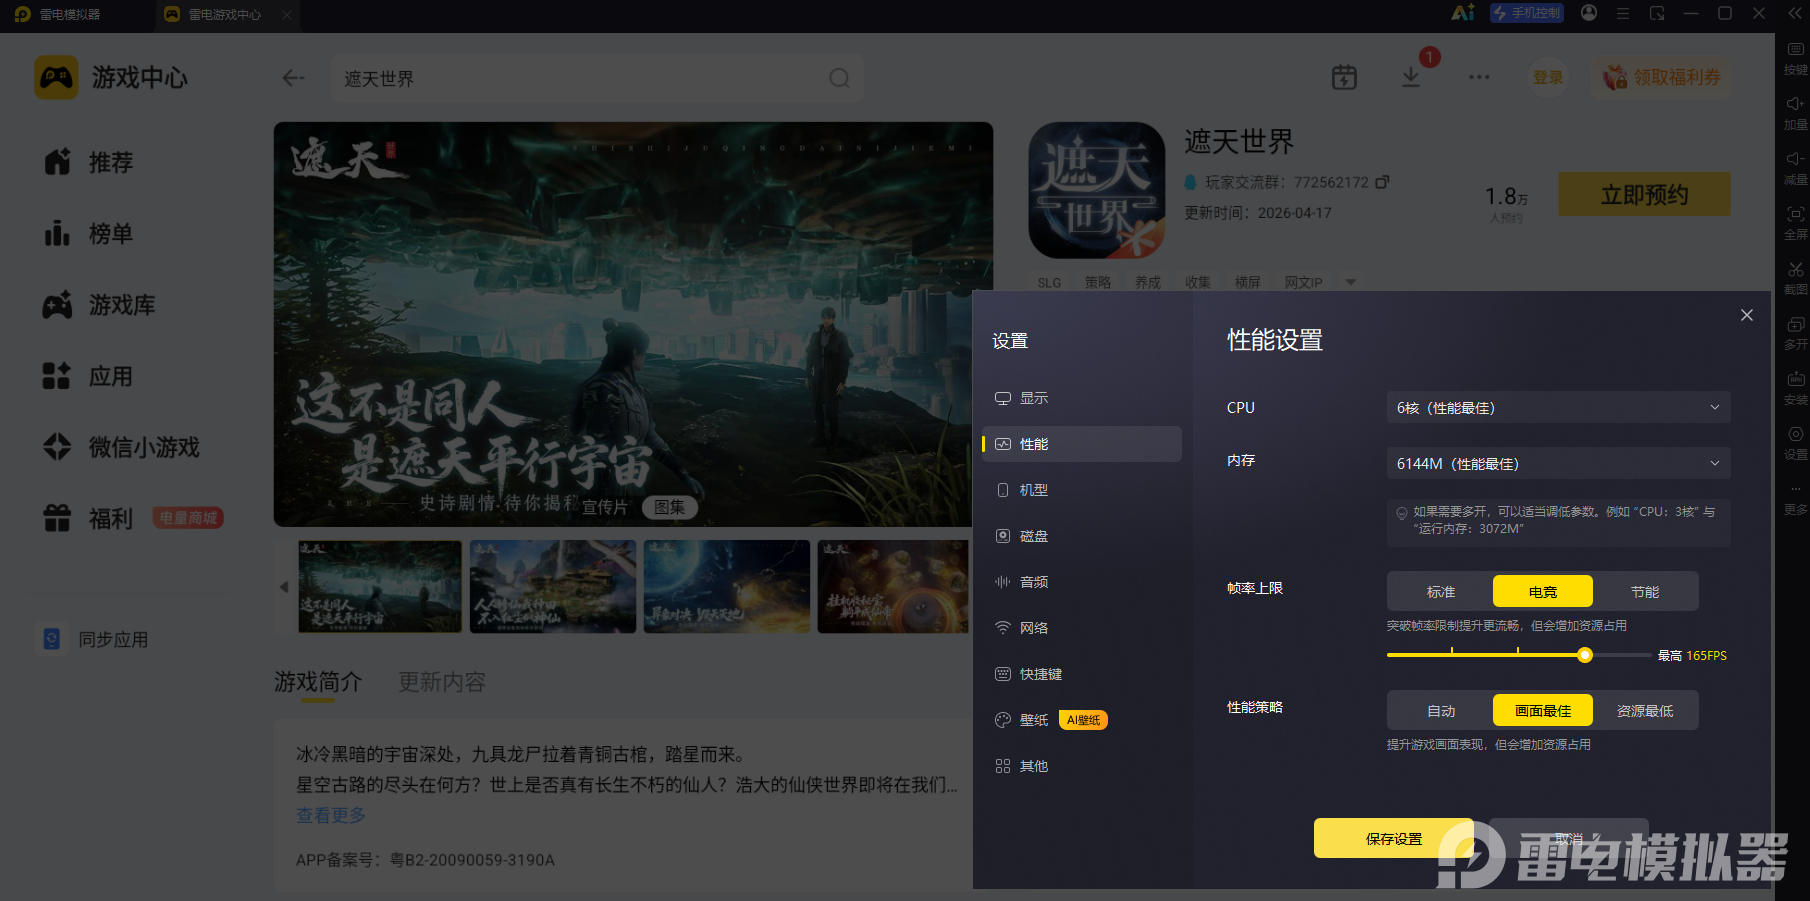Switch to the 更新内容 tab

point(442,682)
